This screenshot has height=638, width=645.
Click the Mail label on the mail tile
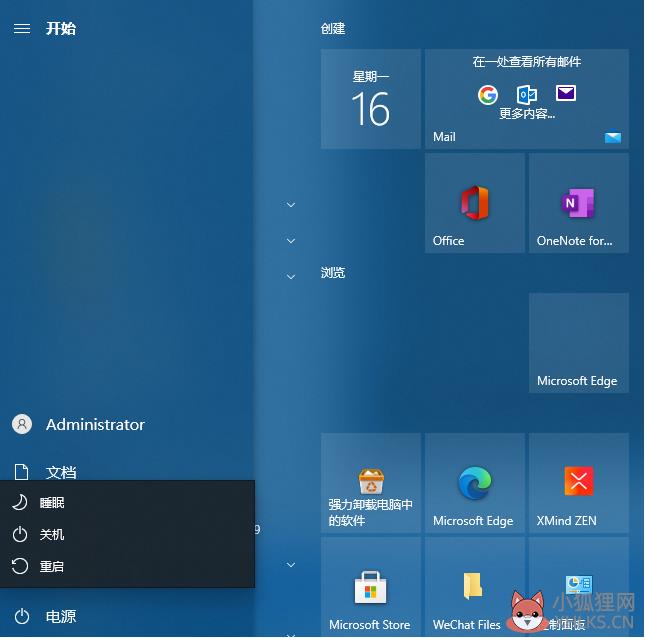pyautogui.click(x=444, y=137)
